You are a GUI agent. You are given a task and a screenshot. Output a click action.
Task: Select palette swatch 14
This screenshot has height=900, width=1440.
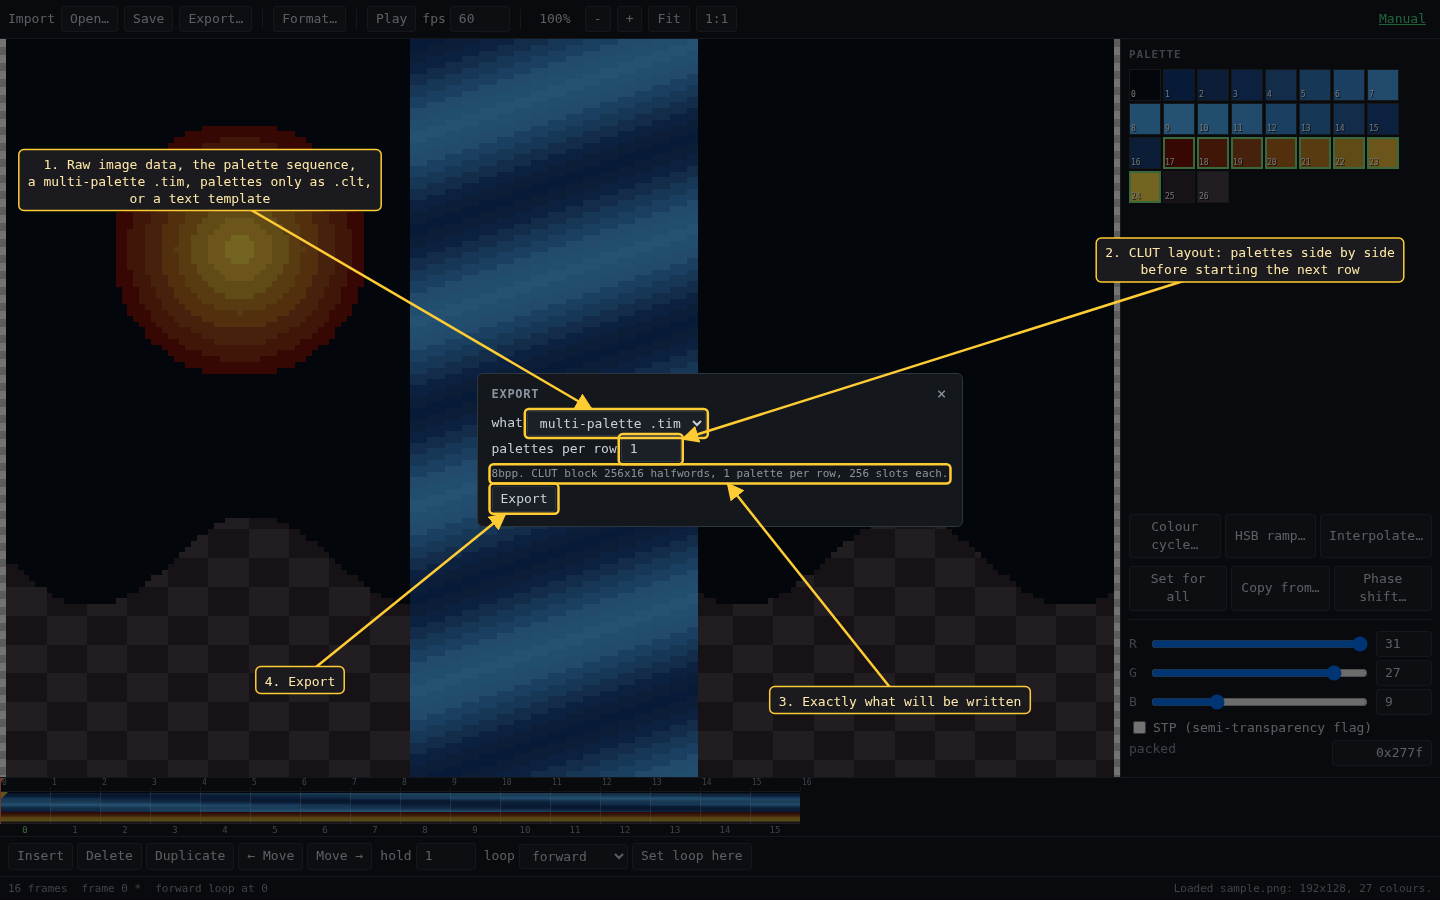pos(1349,119)
